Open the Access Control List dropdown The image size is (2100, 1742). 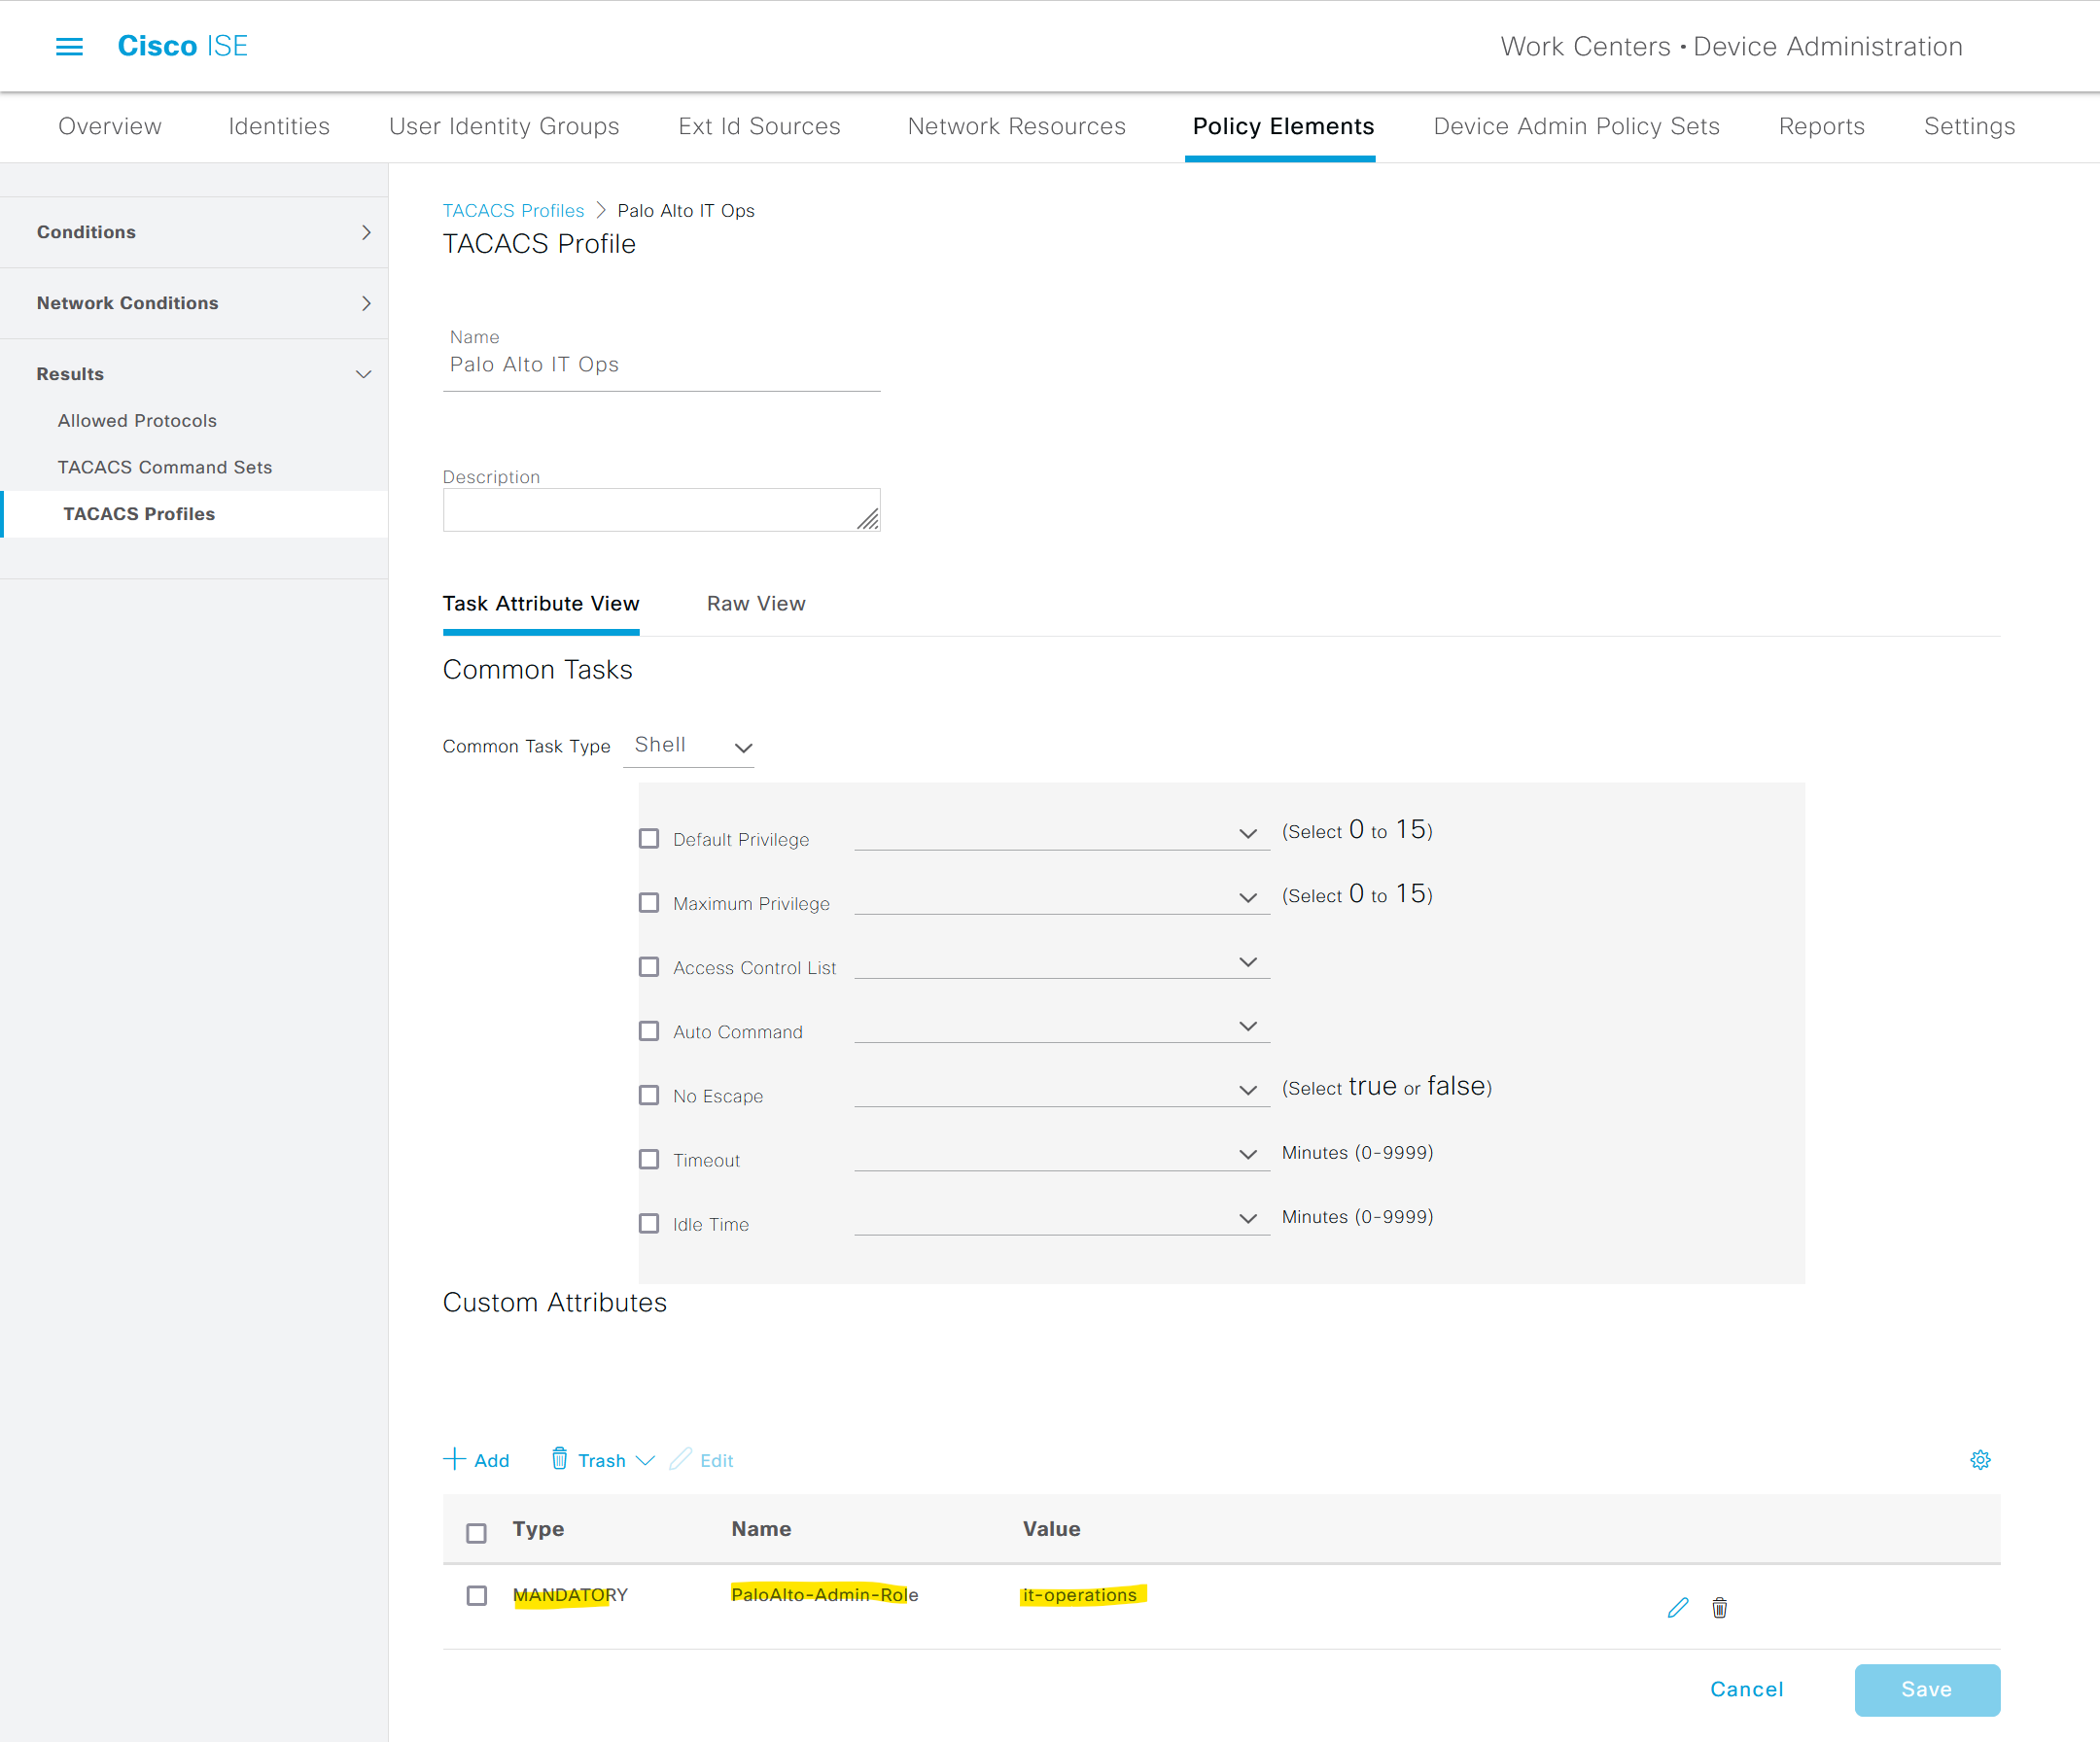(x=1062, y=960)
